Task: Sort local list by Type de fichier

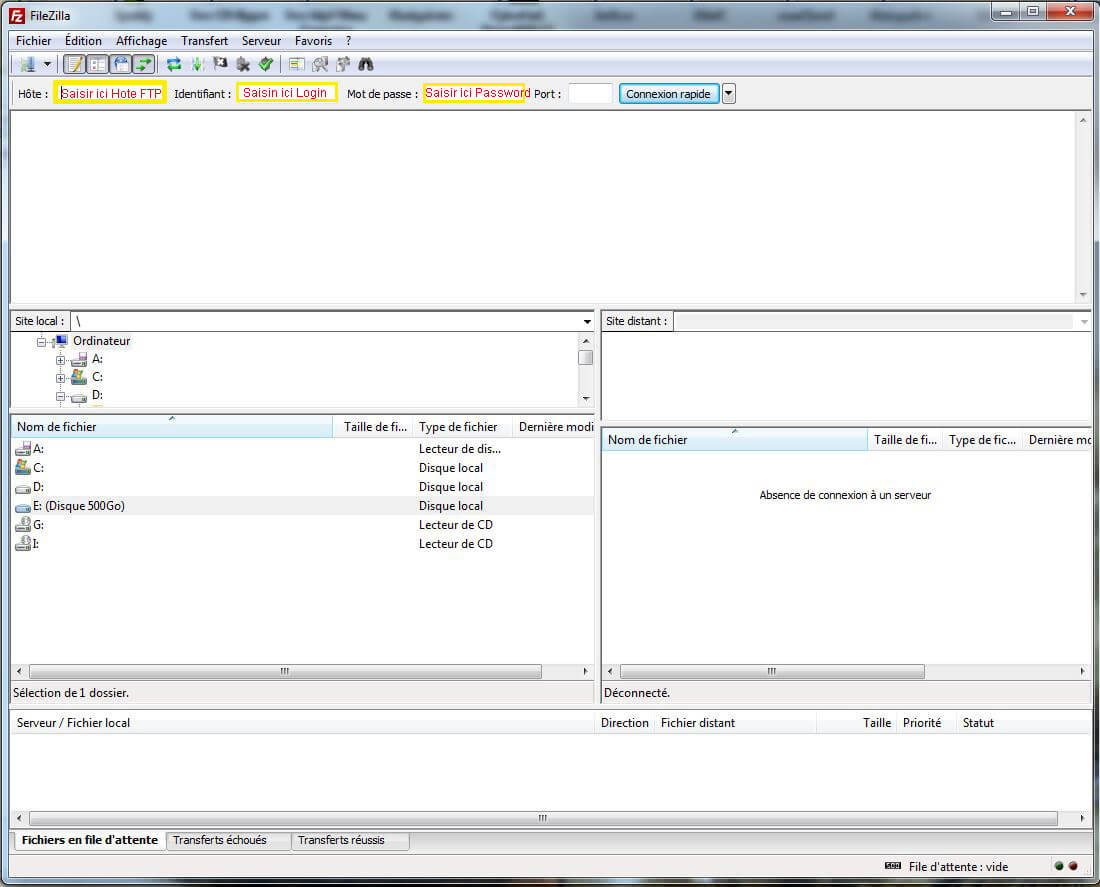Action: [x=463, y=427]
